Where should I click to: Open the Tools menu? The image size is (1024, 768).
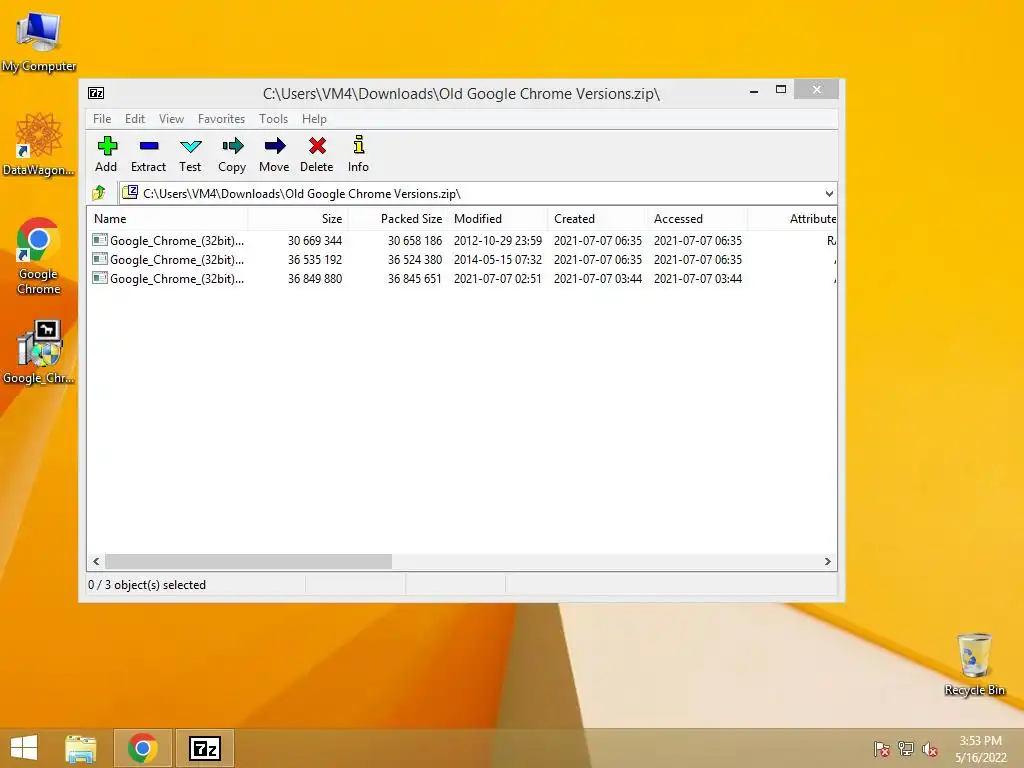coord(274,119)
